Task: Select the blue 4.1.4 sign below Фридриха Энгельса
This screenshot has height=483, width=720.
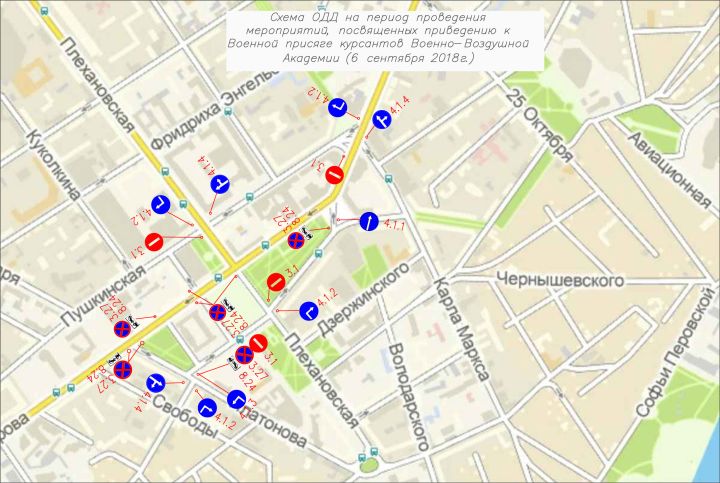Action: 221,183
